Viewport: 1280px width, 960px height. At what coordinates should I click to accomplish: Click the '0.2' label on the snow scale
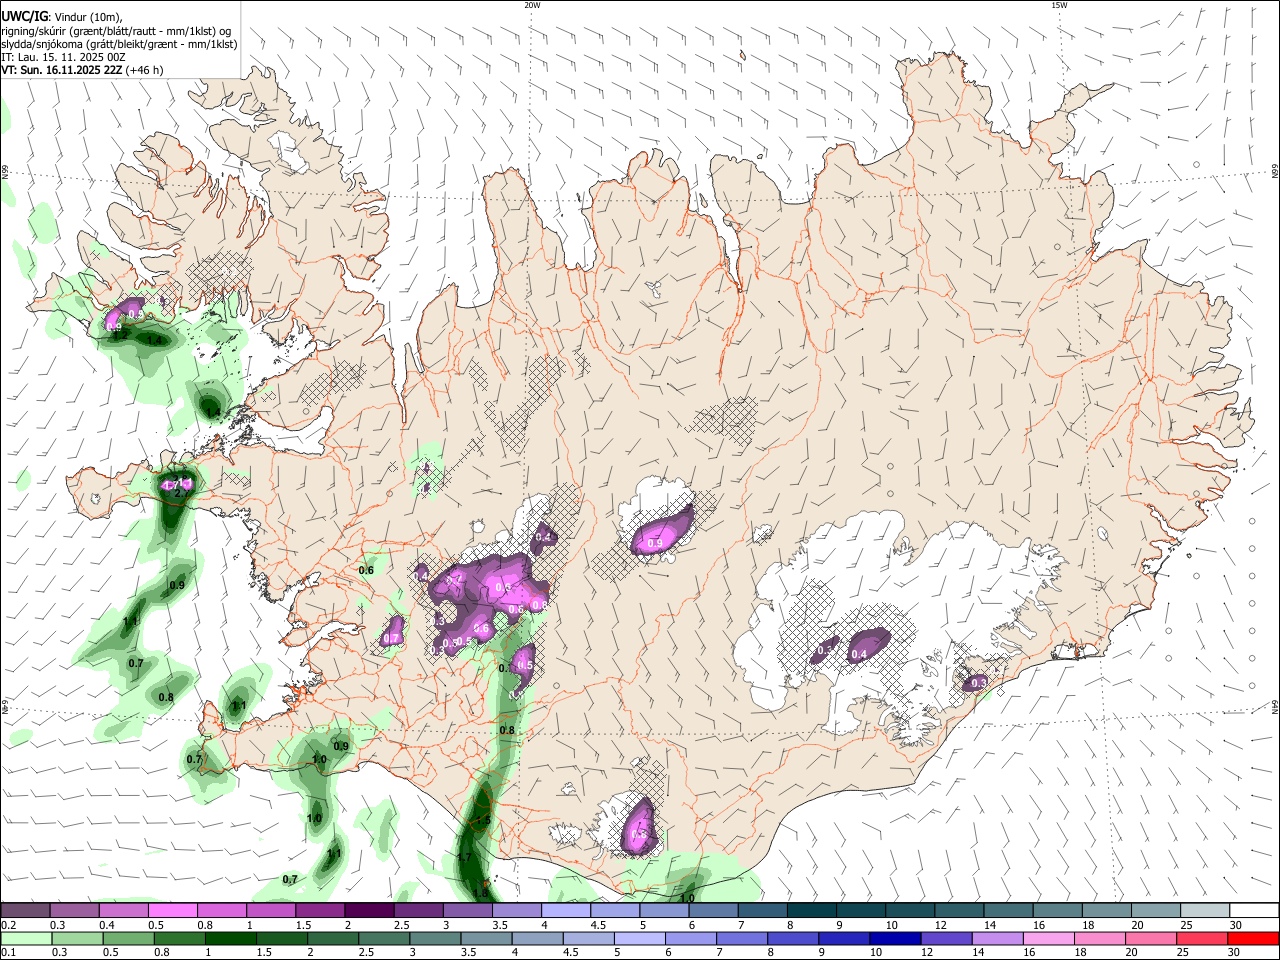coord(8,925)
